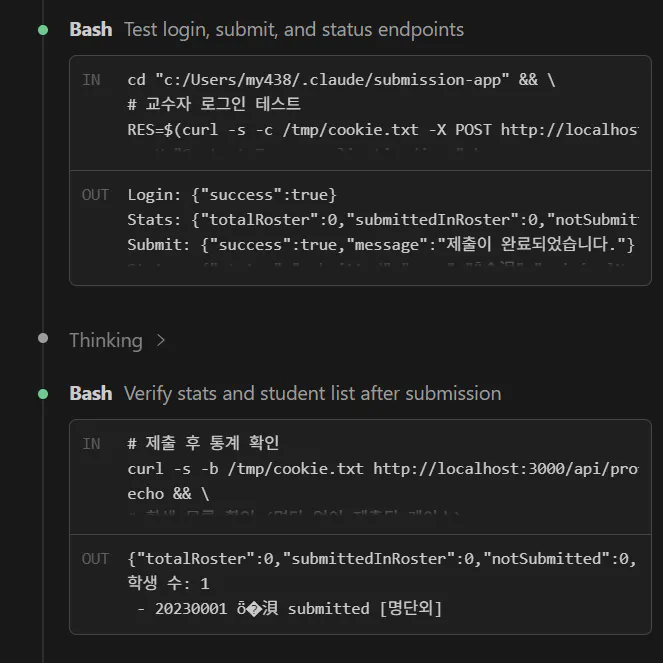
Task: Click the gray status dot beside Thinking
Action: [43, 338]
